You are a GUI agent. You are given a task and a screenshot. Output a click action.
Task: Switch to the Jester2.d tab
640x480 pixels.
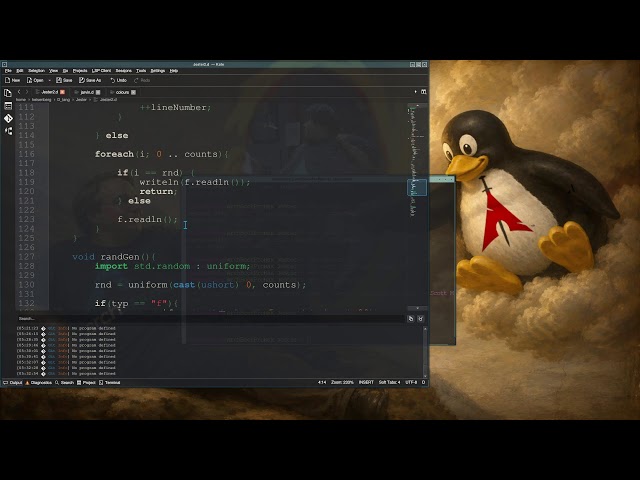(49, 92)
